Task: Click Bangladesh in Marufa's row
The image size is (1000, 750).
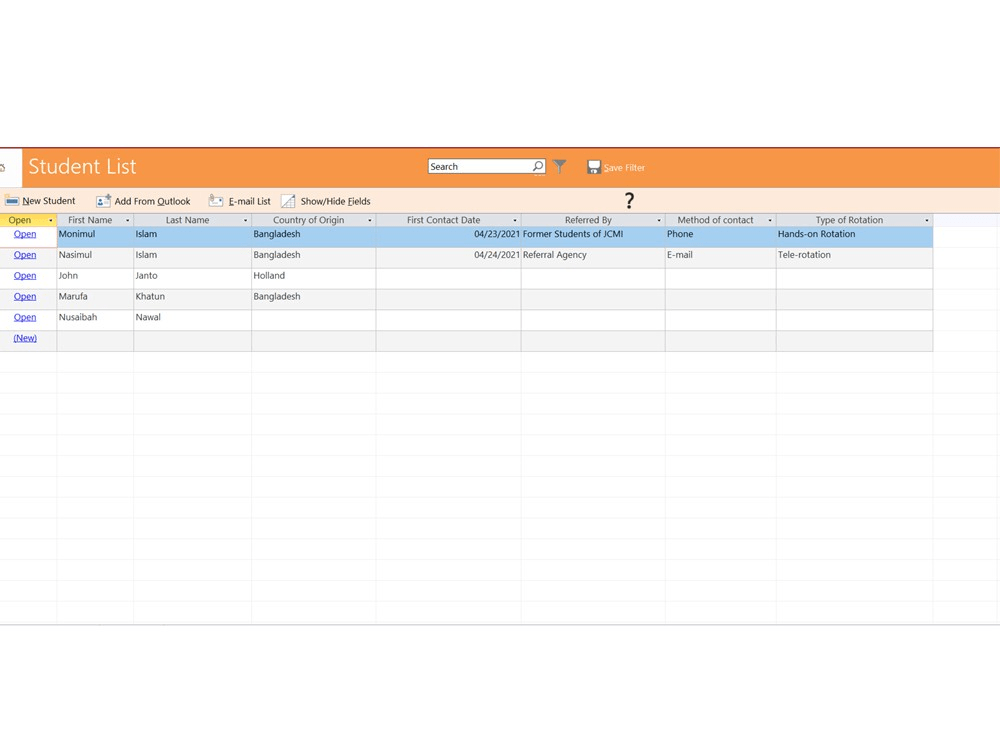Action: point(314,299)
